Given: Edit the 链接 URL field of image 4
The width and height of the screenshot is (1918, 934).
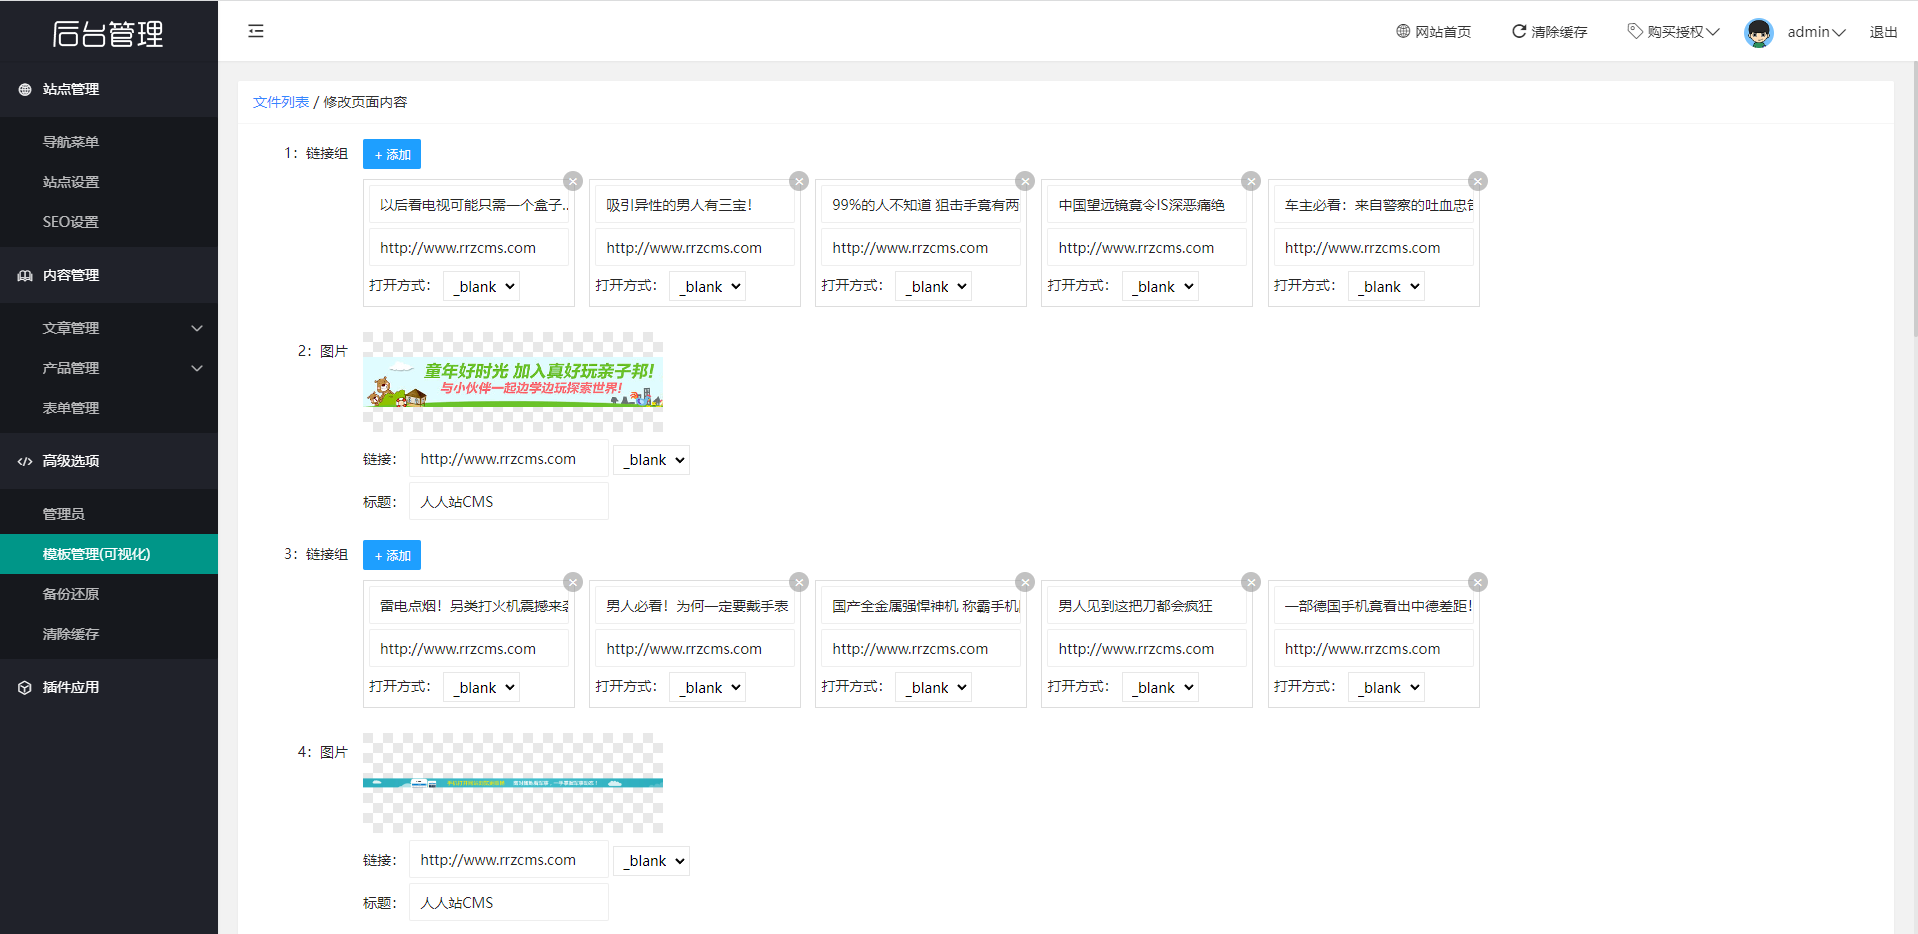Looking at the screenshot, I should (508, 859).
